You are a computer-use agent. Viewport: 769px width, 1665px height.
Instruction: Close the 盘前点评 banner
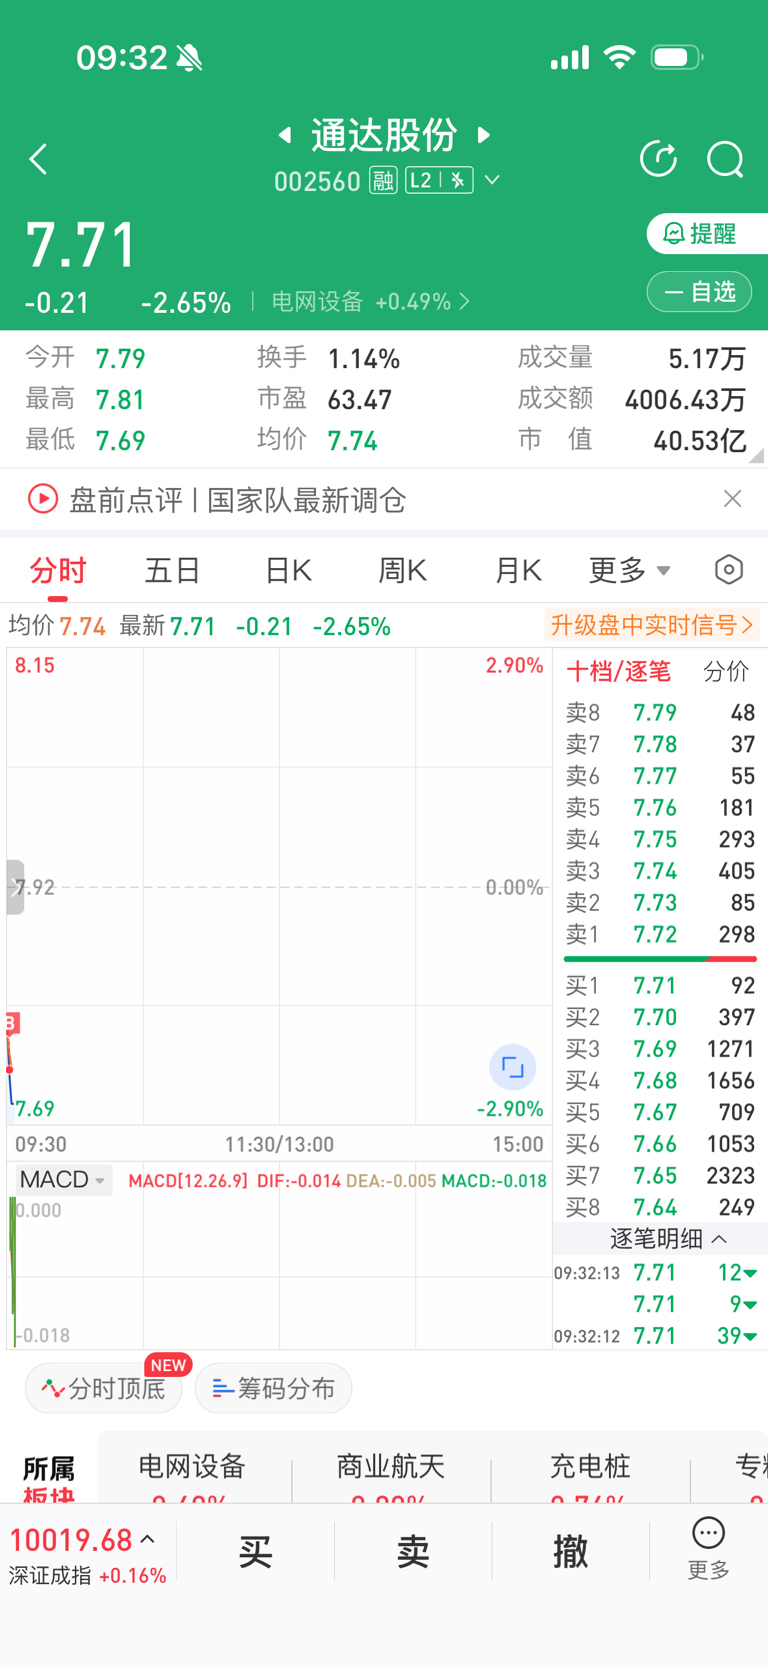(732, 498)
